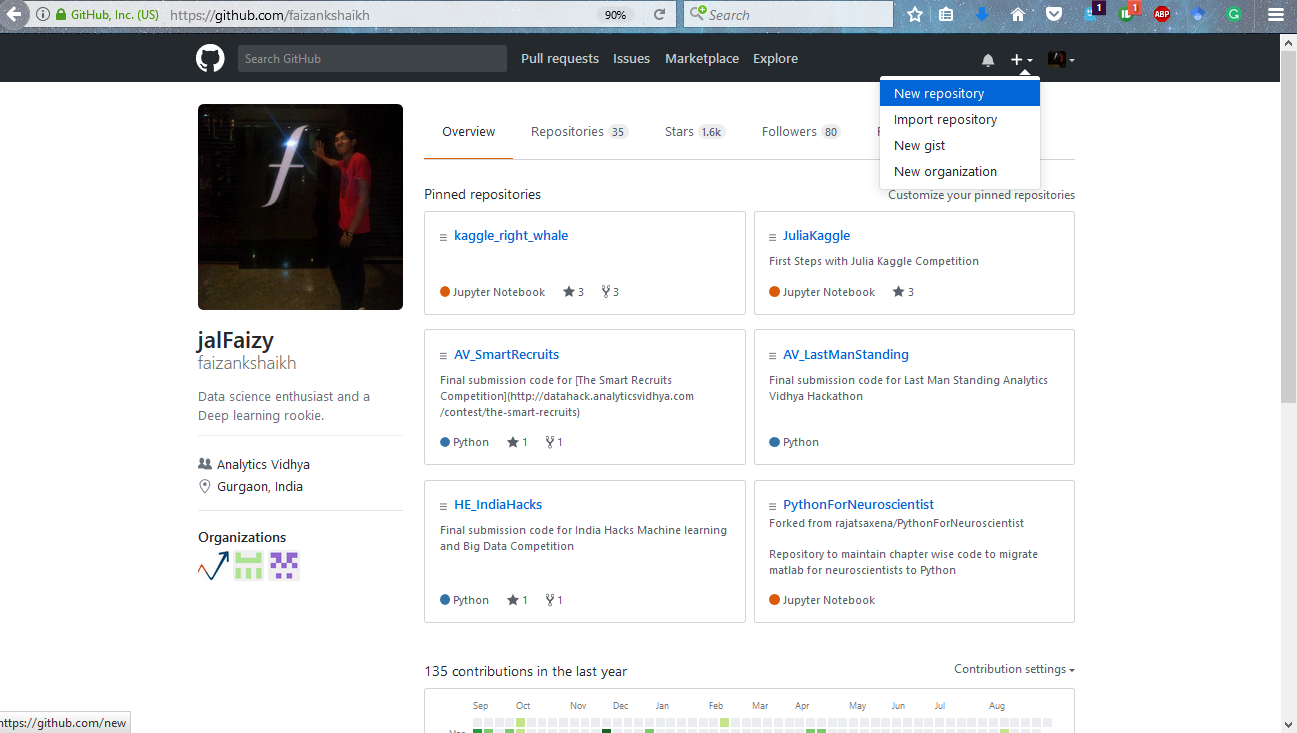Open the plus create-new dropdown
1297x733 pixels.
(1021, 60)
